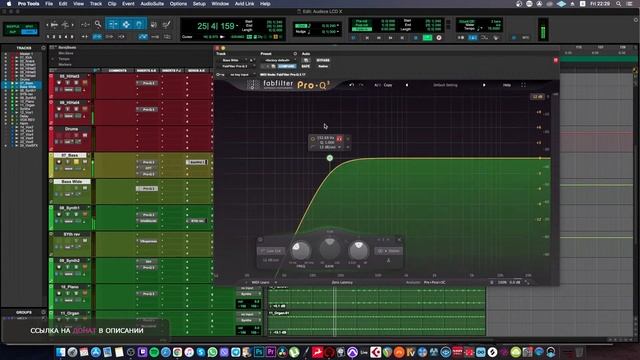Open the Stereo placement dropdown in band controls

tap(388, 251)
